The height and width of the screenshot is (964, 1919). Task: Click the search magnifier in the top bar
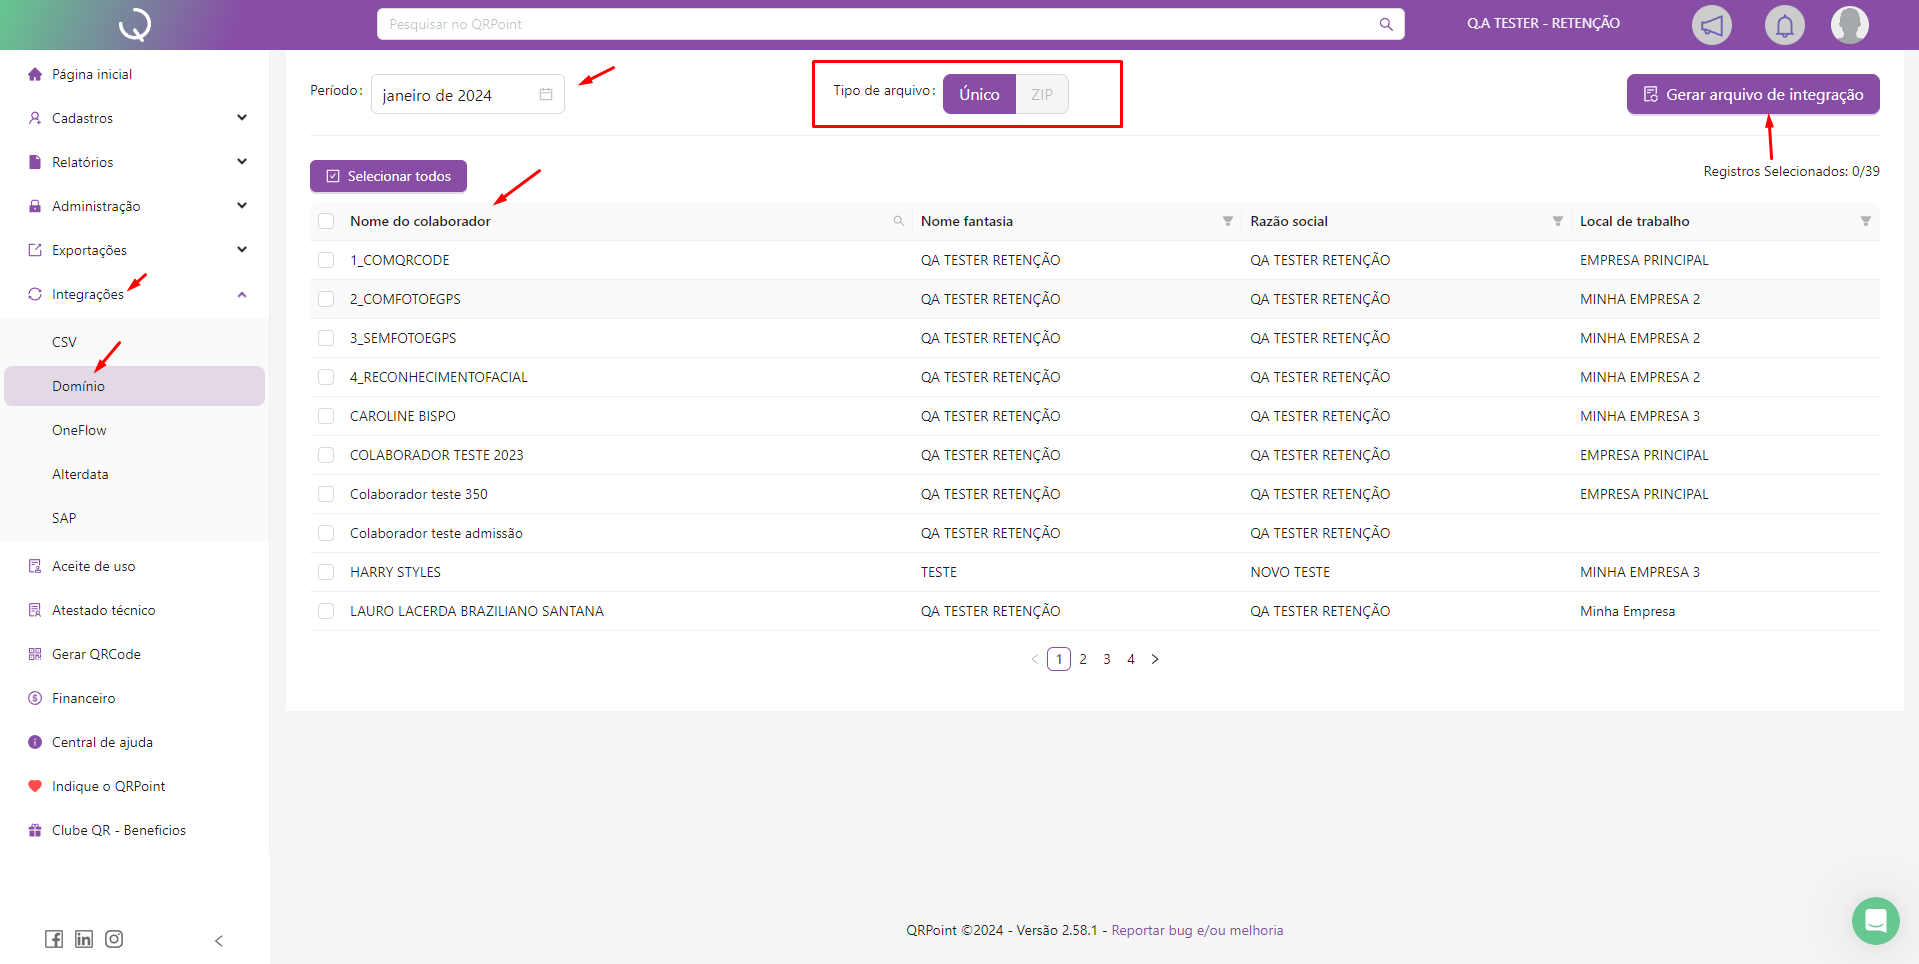1386,25
